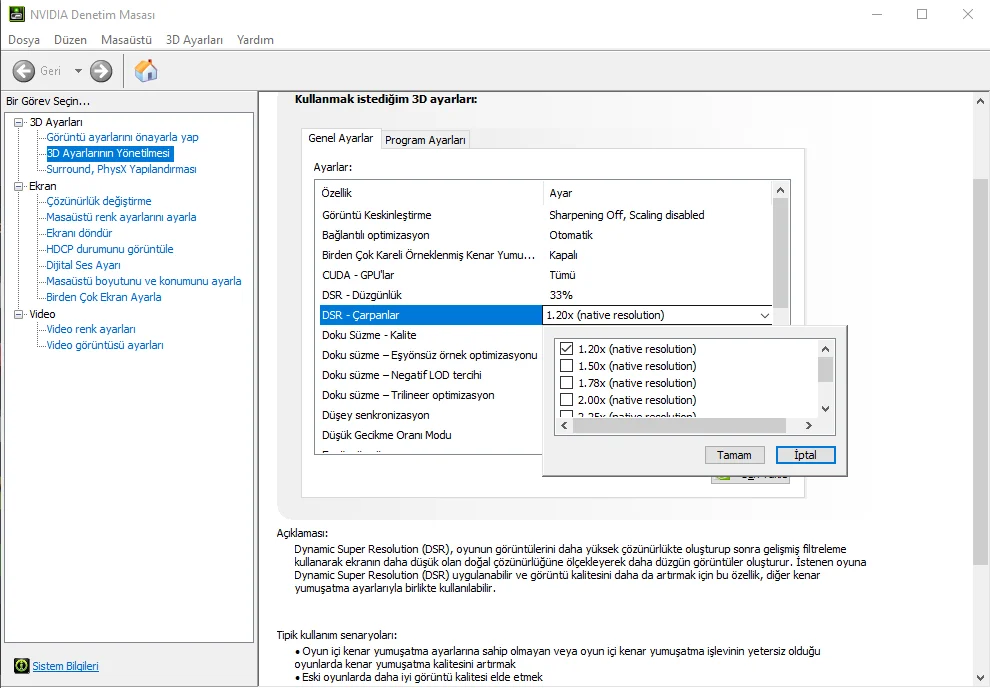Open Video renk ayarları from the task list
990x688 pixels.
click(90, 329)
